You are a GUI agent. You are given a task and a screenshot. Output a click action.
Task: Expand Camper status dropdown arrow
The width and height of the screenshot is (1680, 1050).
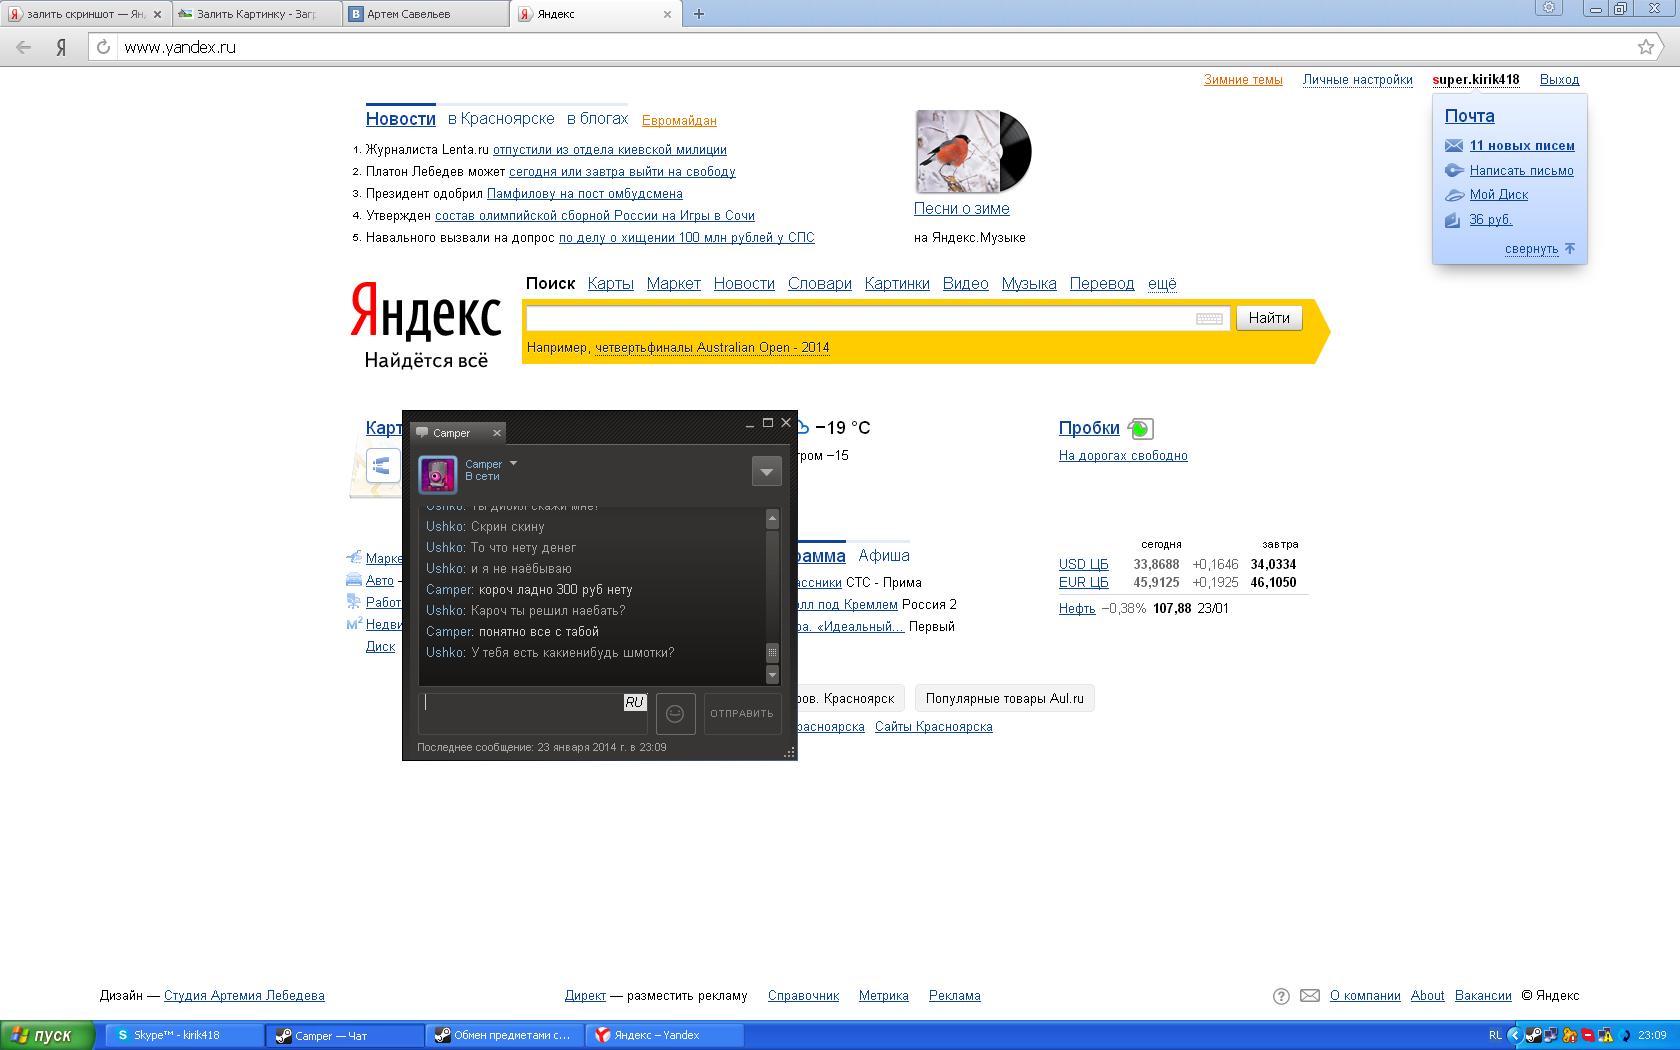[x=513, y=464]
